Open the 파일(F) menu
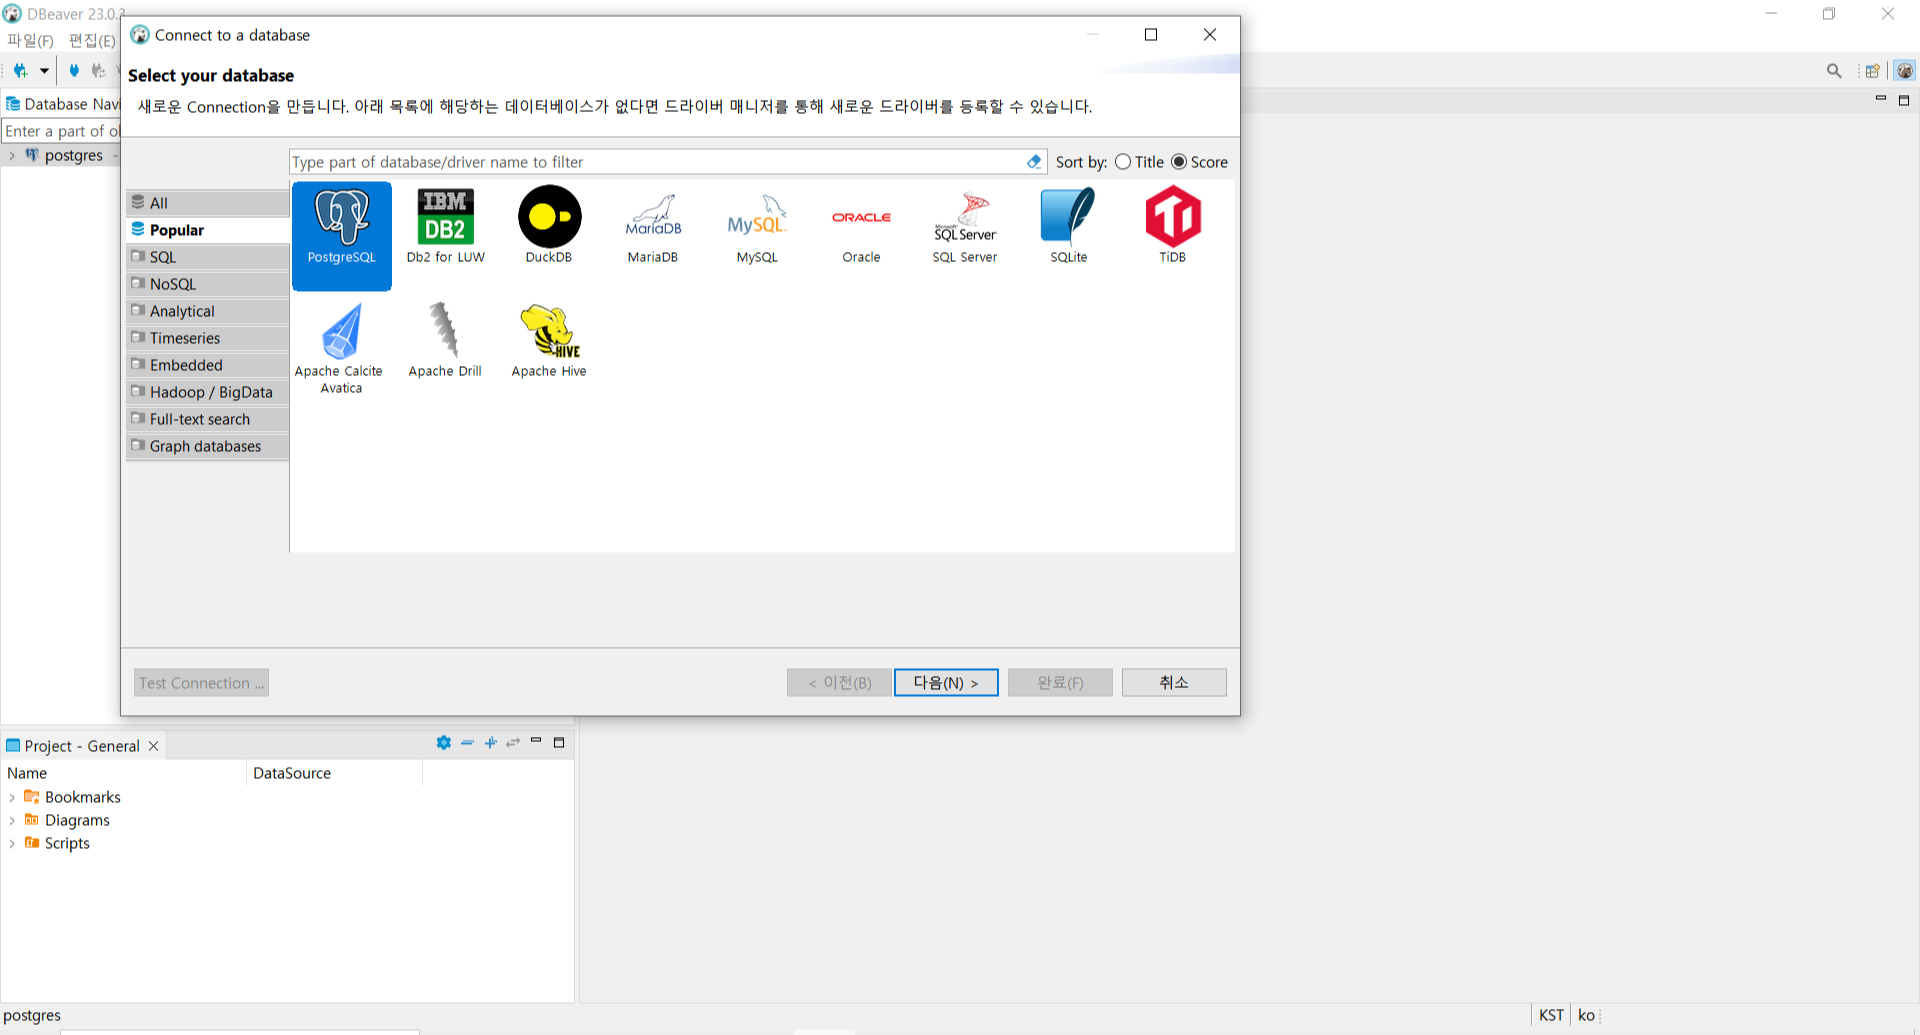Image resolution: width=1920 pixels, height=1035 pixels. coord(30,40)
